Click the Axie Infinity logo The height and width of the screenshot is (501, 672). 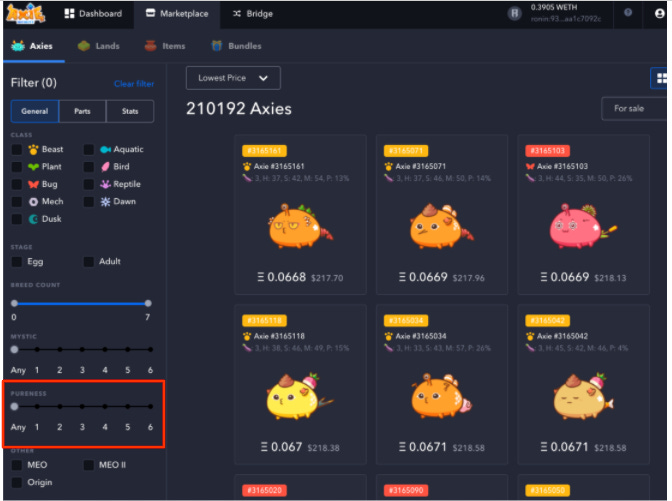25,13
